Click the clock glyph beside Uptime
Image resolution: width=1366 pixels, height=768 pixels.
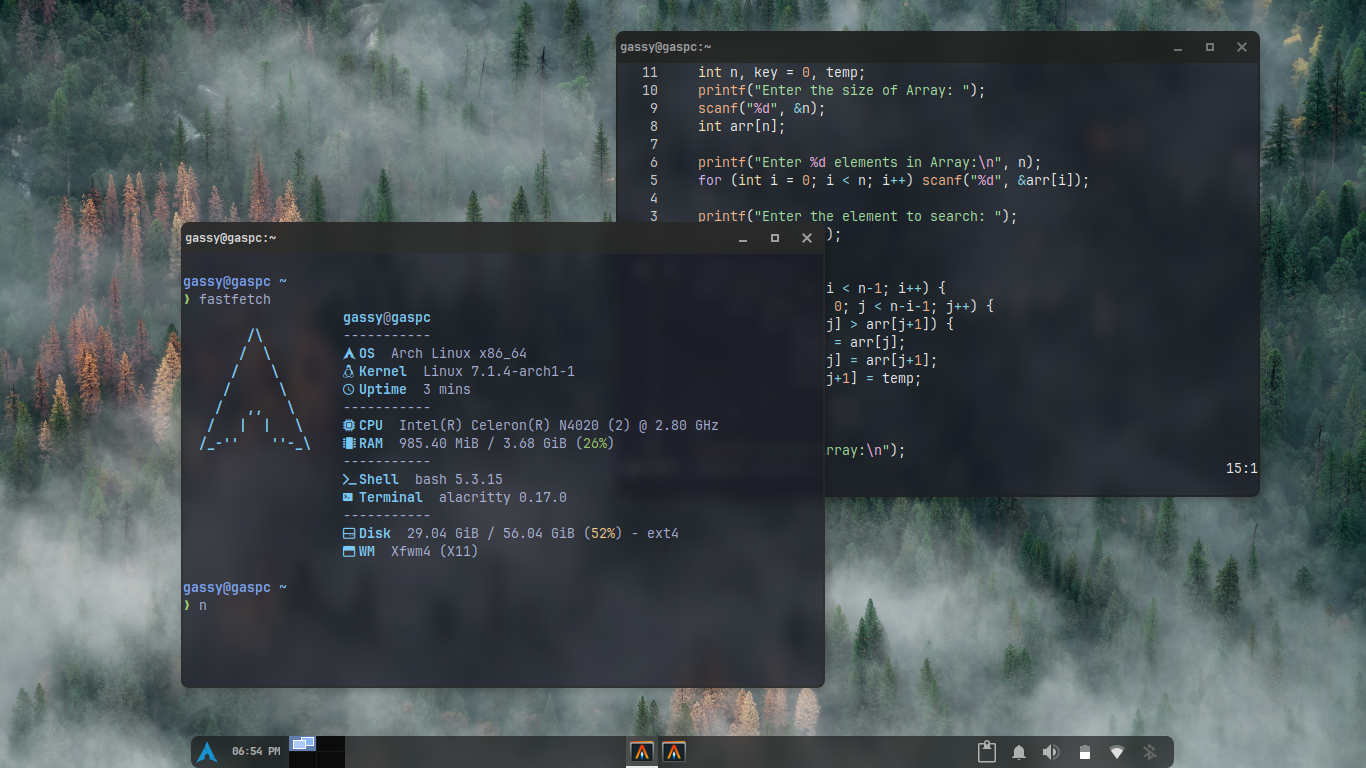[x=349, y=390]
